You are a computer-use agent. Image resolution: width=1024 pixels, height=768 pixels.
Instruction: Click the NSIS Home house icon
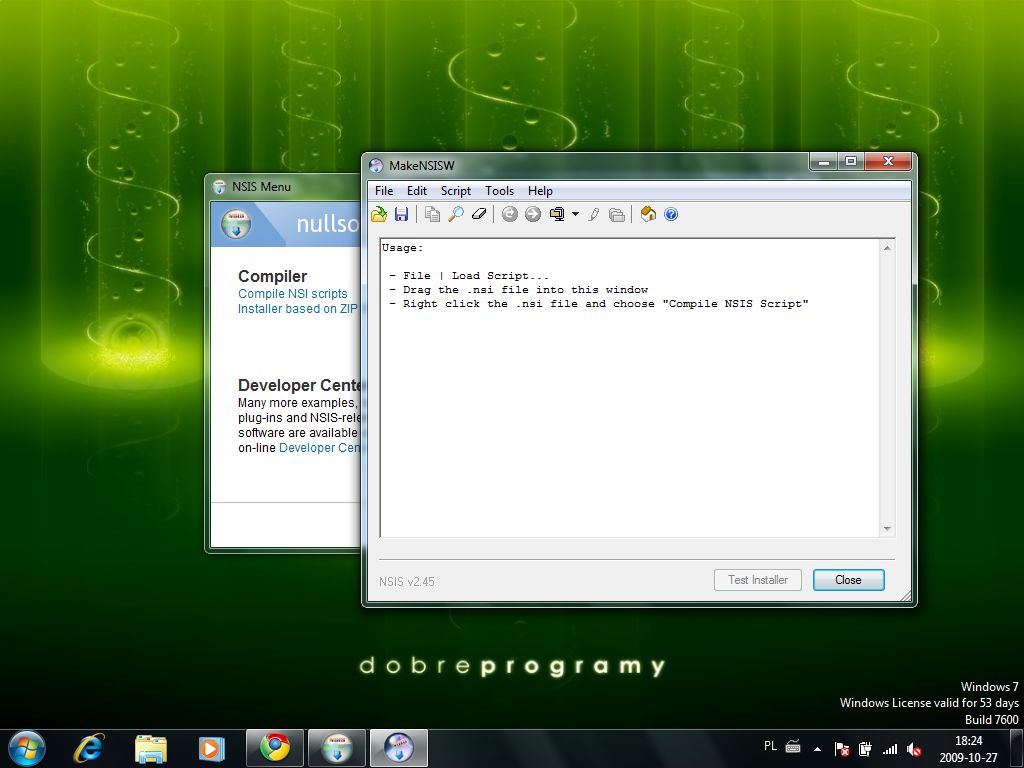648,214
